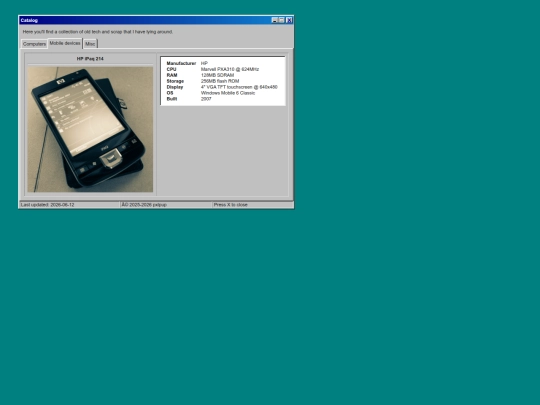Click the Storage value '256MB flash ROM'
The height and width of the screenshot is (405, 540).
pos(220,81)
